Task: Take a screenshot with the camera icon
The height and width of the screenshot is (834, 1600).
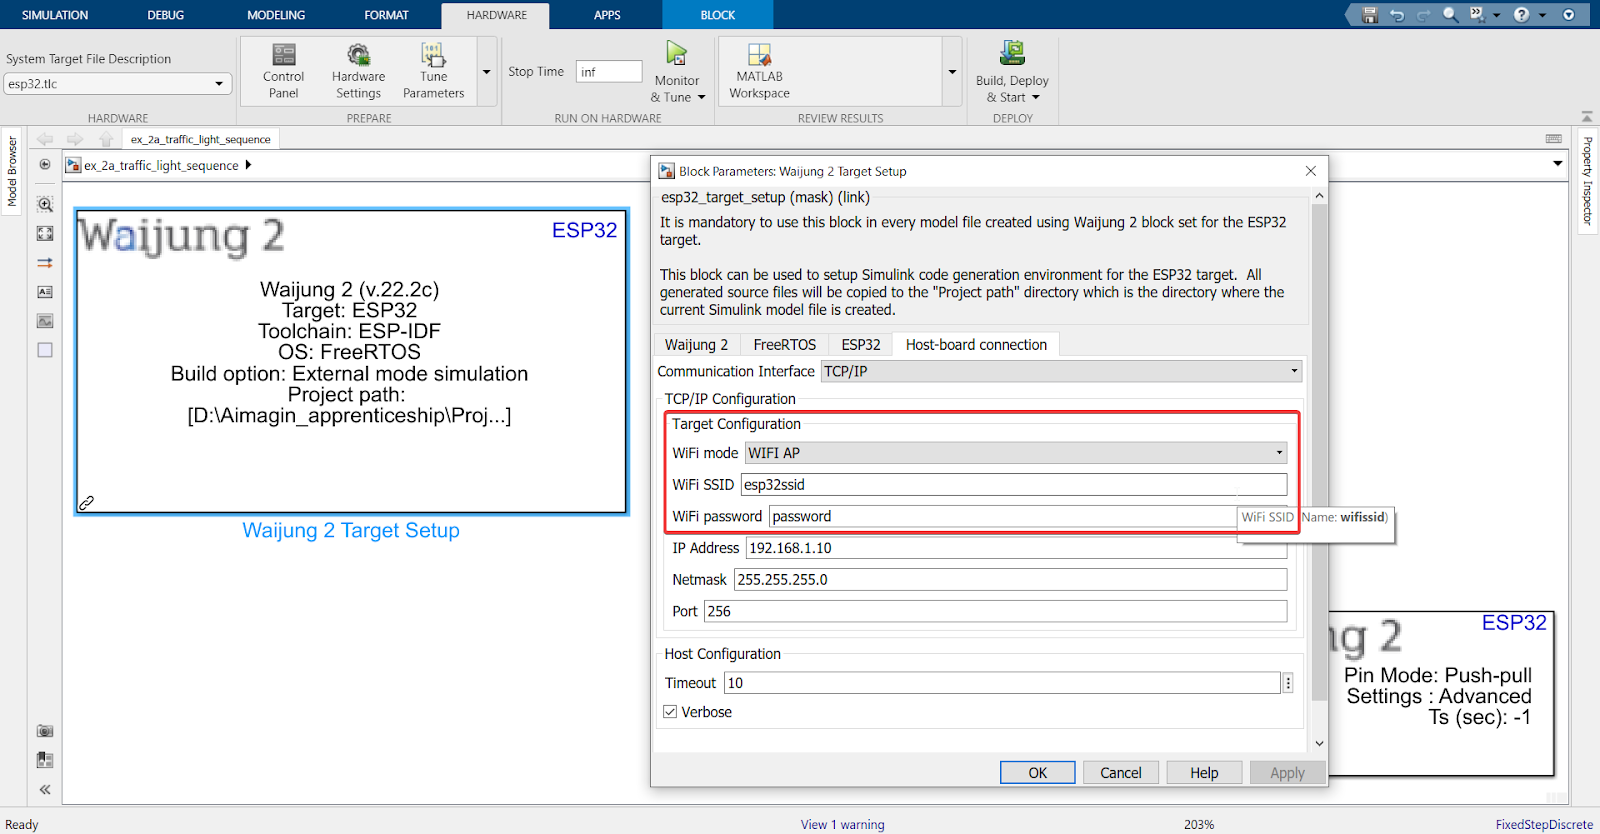Action: coord(45,731)
